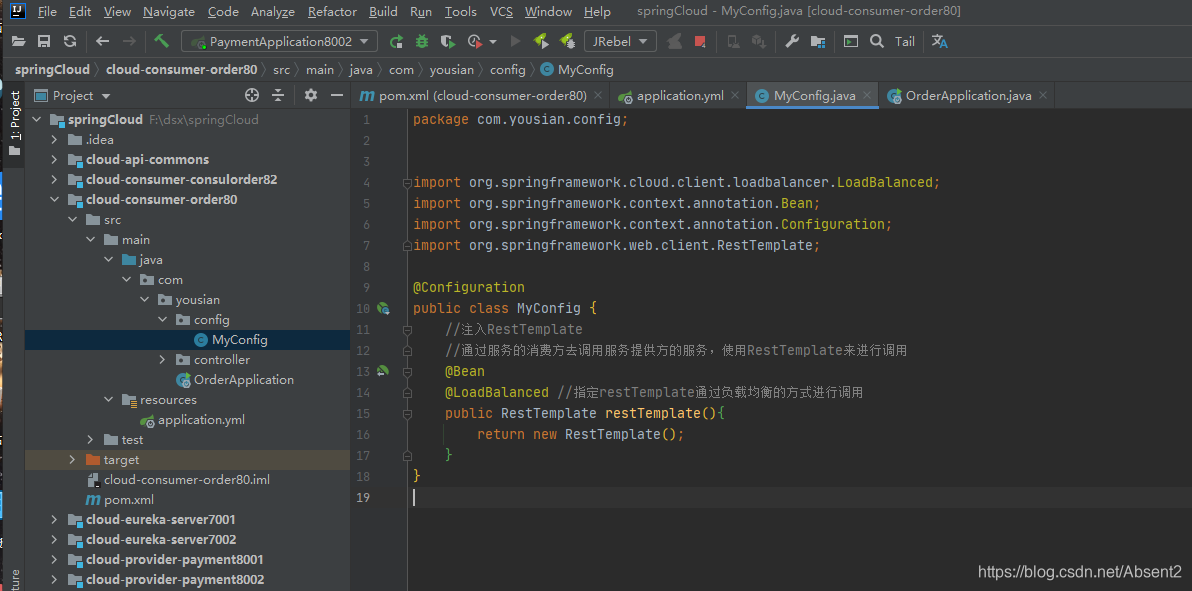The width and height of the screenshot is (1192, 591).
Task: Switch to the OrderApplication.java tab
Action: click(x=968, y=96)
